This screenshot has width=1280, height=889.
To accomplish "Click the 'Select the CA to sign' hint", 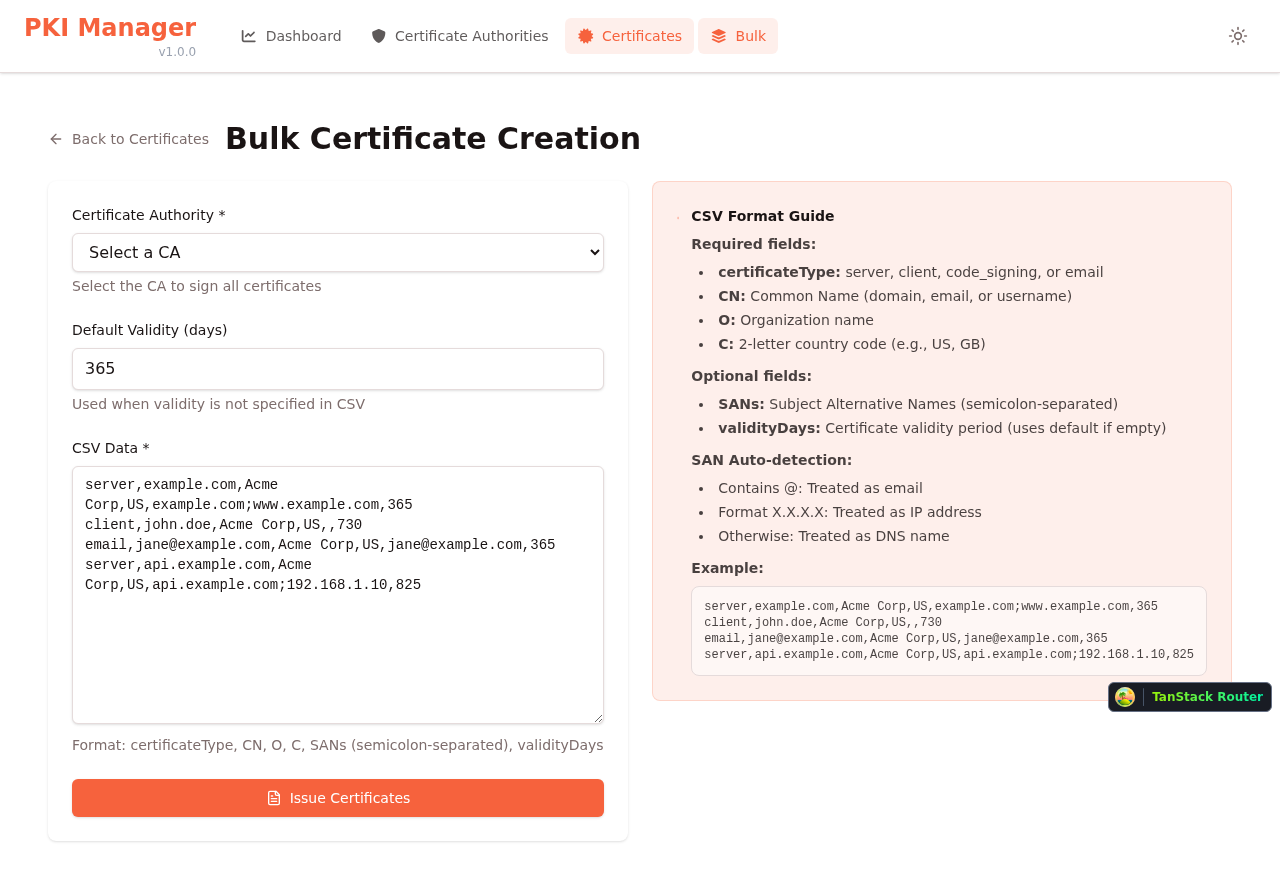I will pyautogui.click(x=197, y=286).
